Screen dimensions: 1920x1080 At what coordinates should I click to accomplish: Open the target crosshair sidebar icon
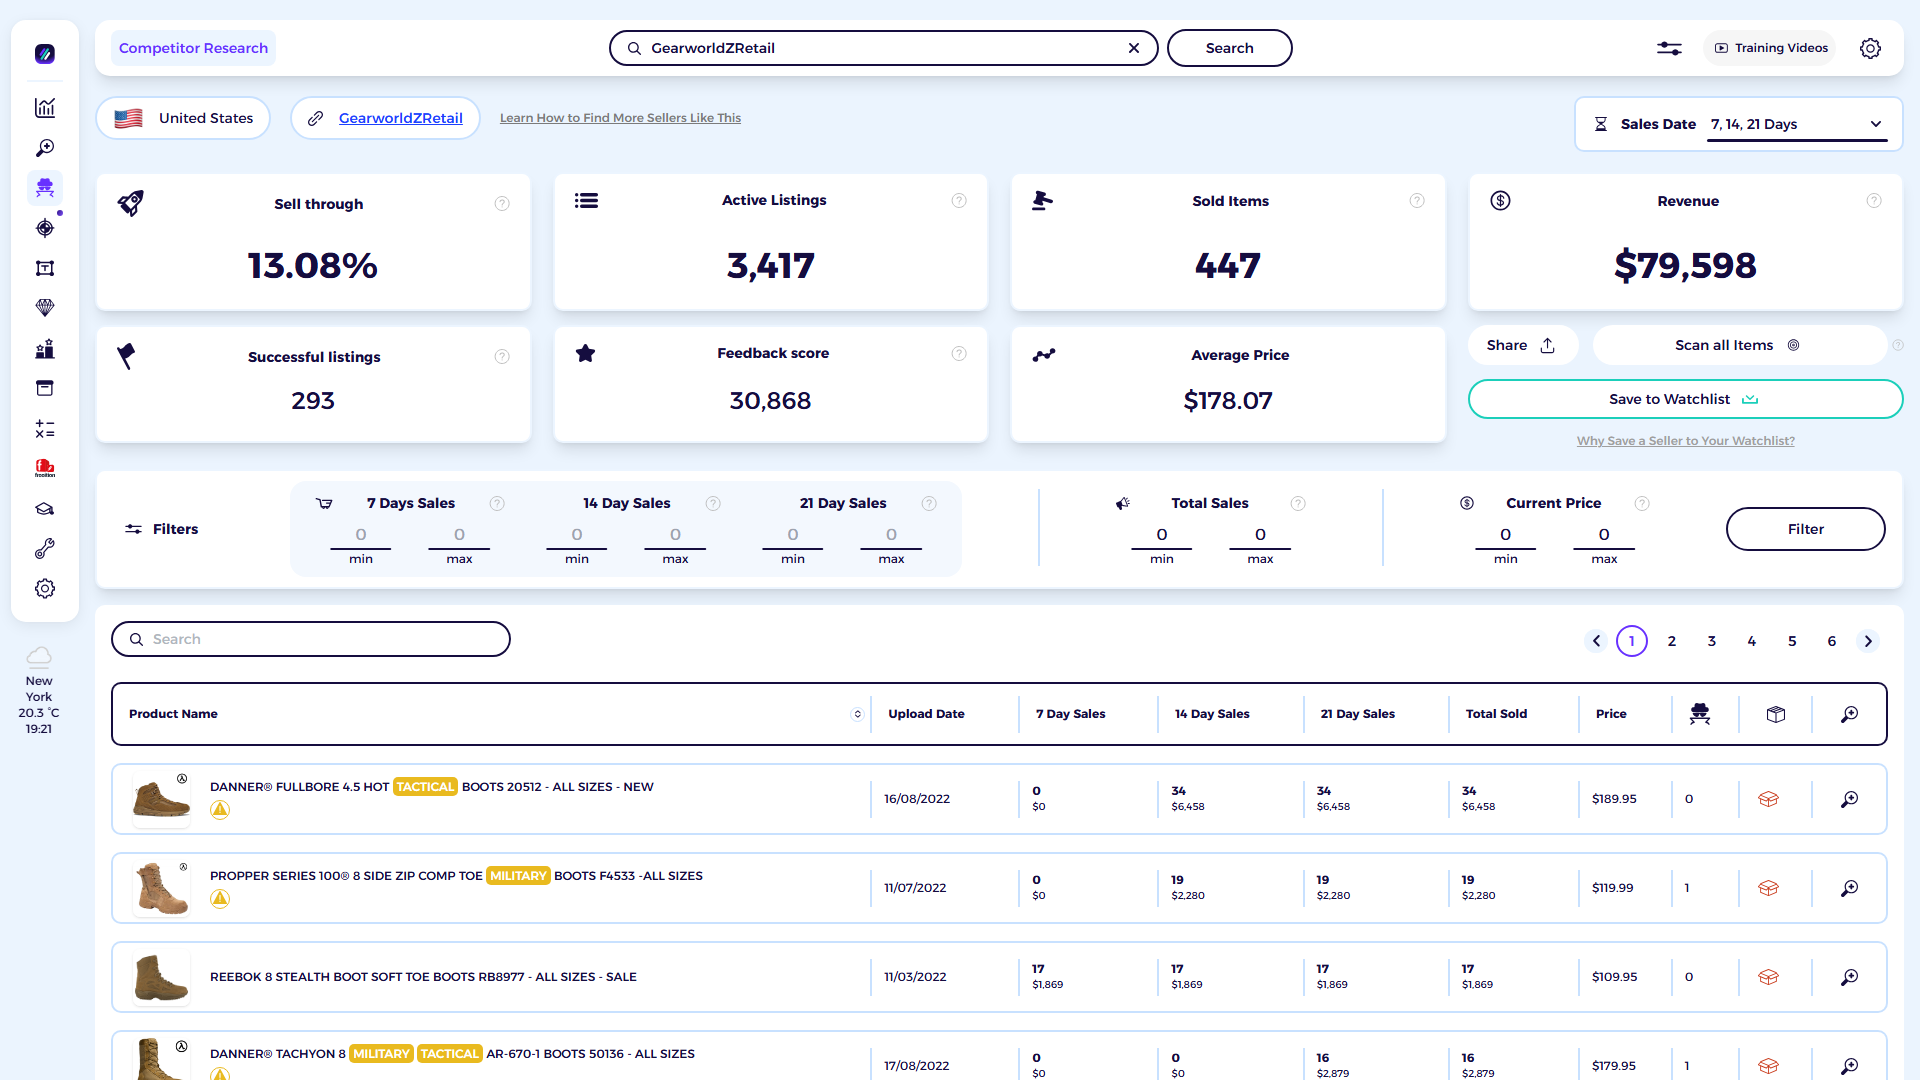pos(45,228)
